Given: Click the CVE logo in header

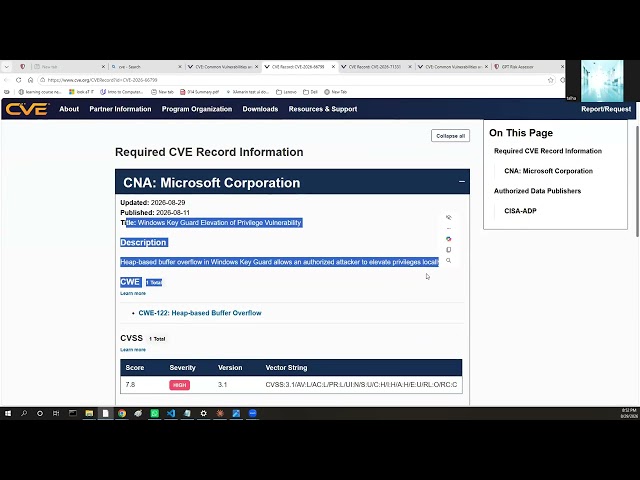Looking at the screenshot, I should pyautogui.click(x=27, y=109).
